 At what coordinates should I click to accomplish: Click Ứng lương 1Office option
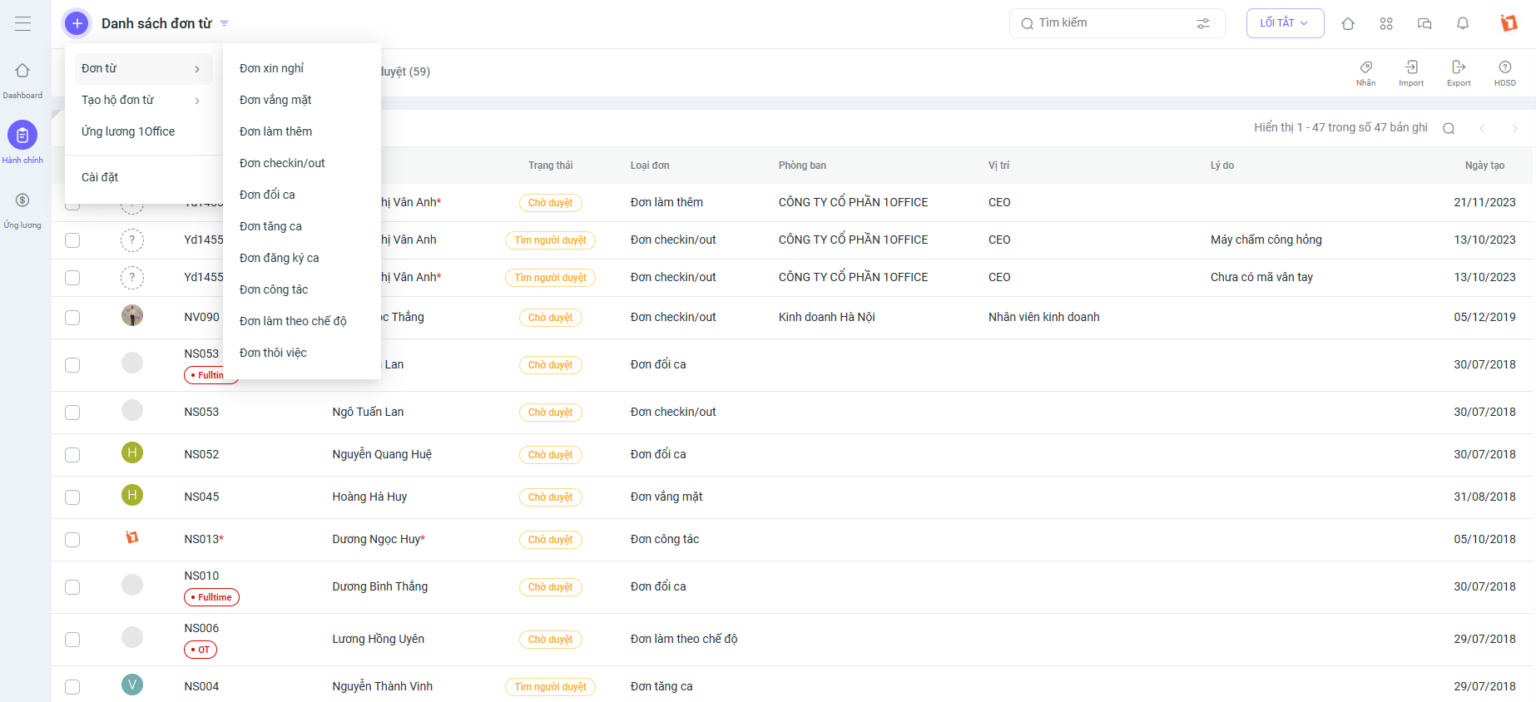[128, 132]
